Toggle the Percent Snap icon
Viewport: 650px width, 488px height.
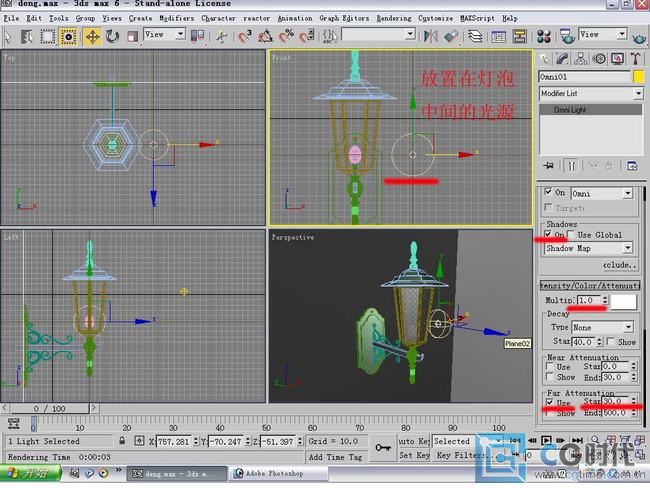(x=286, y=36)
